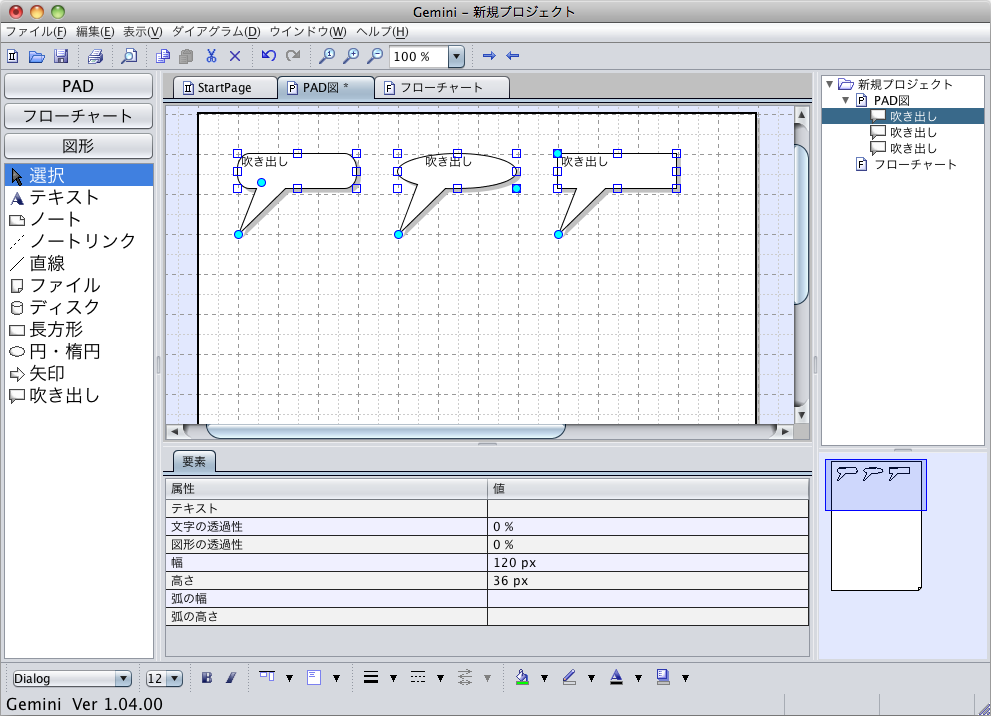Open the 編集(E) menu
991x716 pixels.
click(95, 32)
